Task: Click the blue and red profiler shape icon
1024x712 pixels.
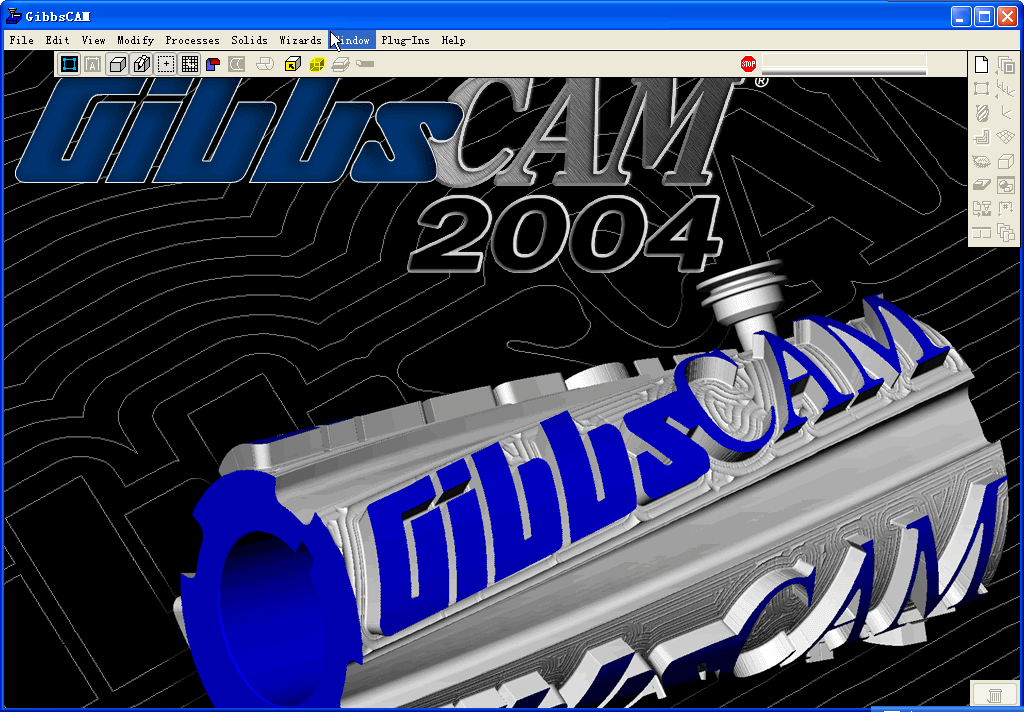Action: pos(213,64)
